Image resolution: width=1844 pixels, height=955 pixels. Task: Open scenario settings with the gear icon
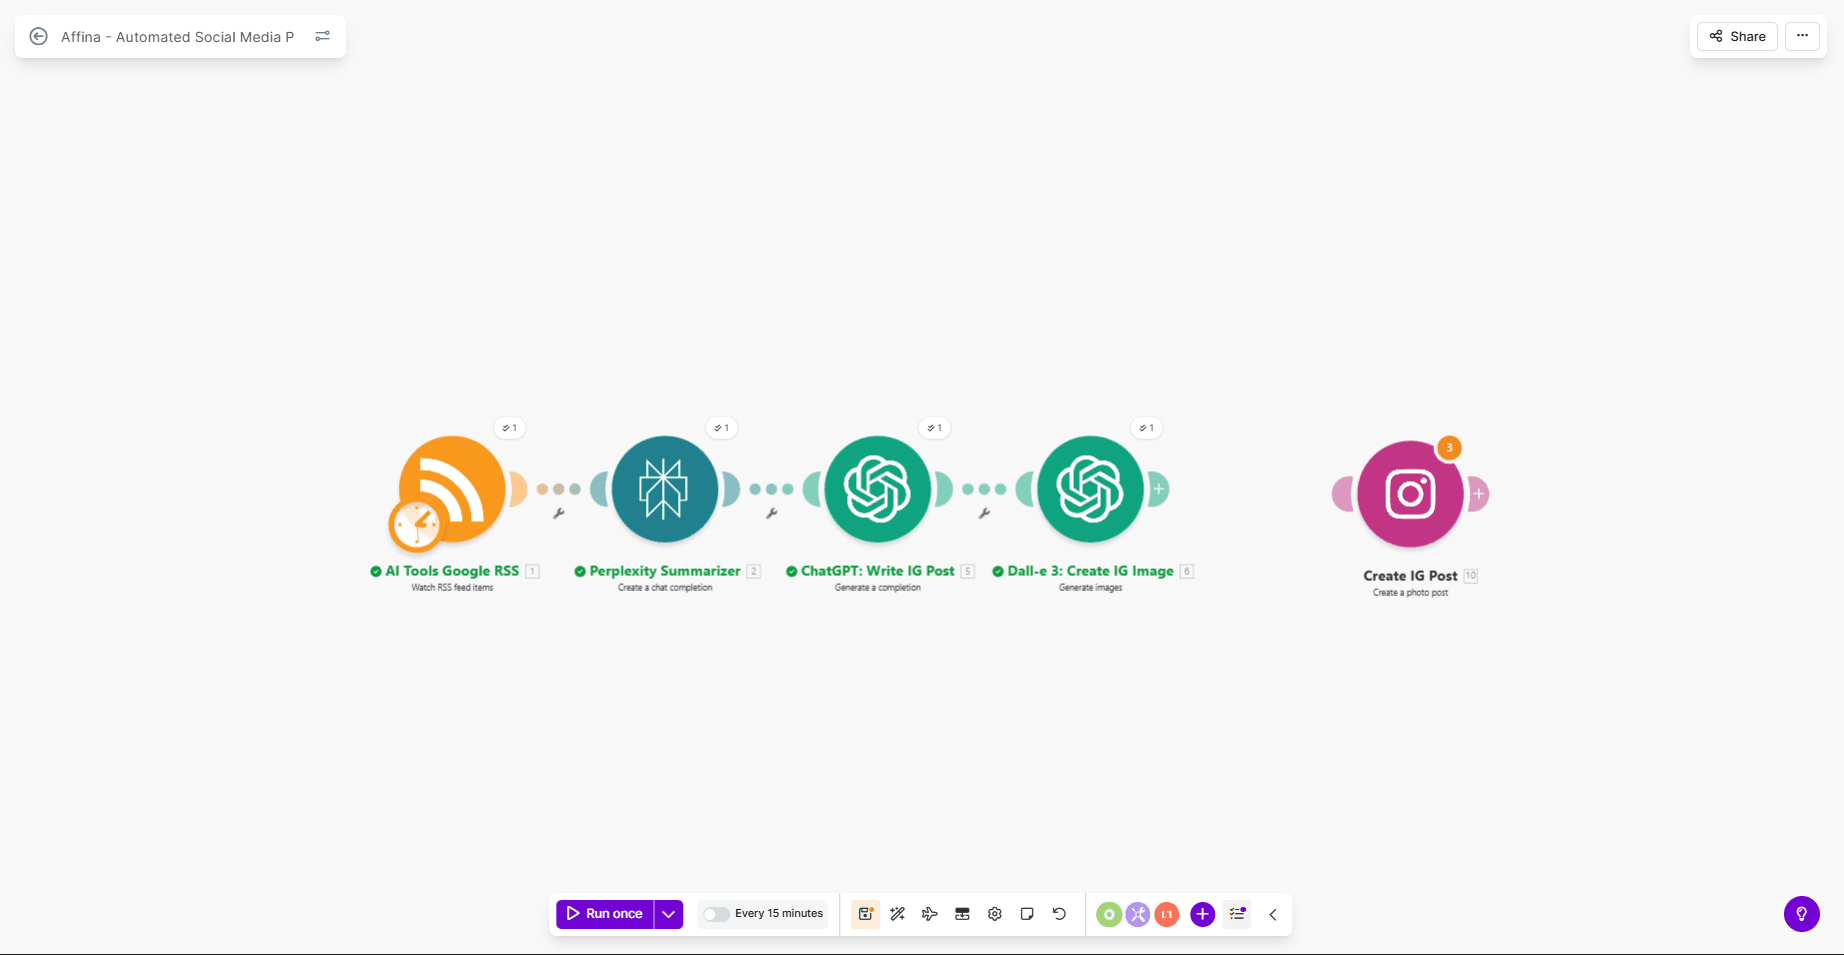pyautogui.click(x=994, y=913)
